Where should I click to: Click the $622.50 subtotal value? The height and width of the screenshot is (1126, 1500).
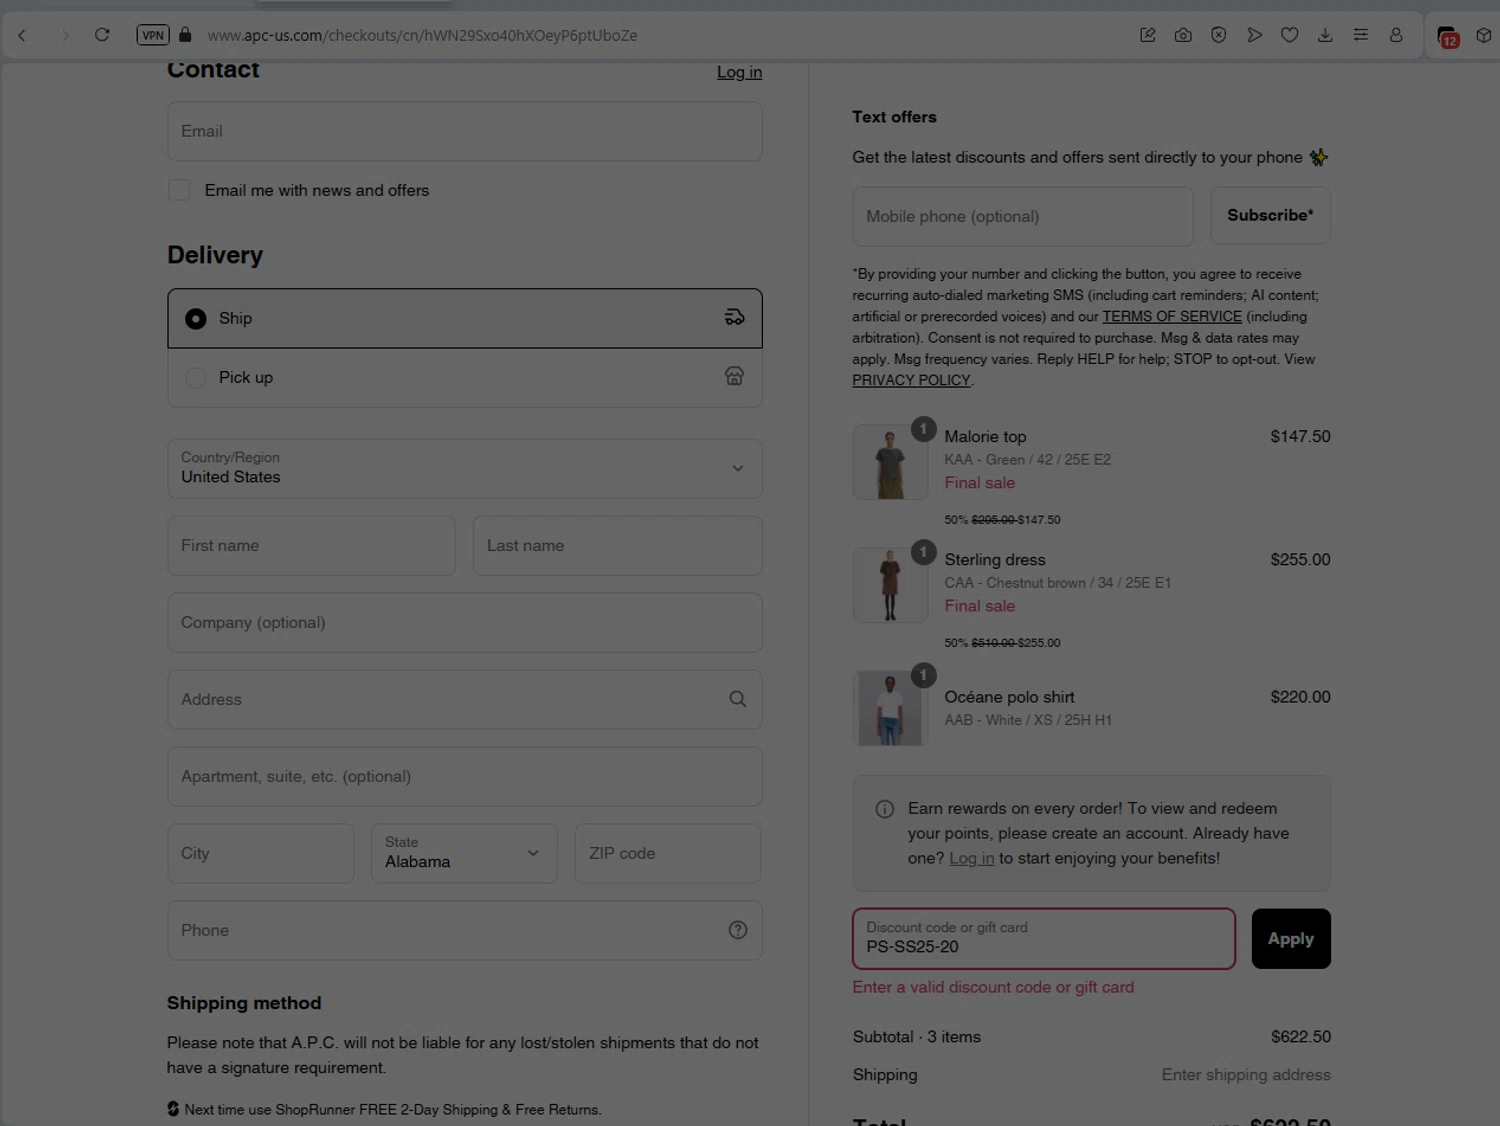[1301, 1037]
